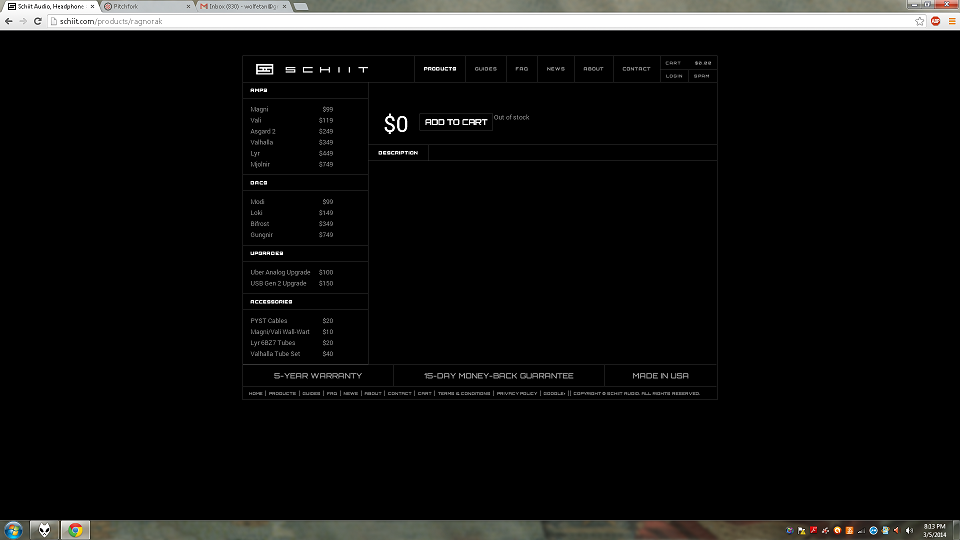Open the Adblock Plus extension icon
The width and height of the screenshot is (960, 540).
tap(936, 21)
